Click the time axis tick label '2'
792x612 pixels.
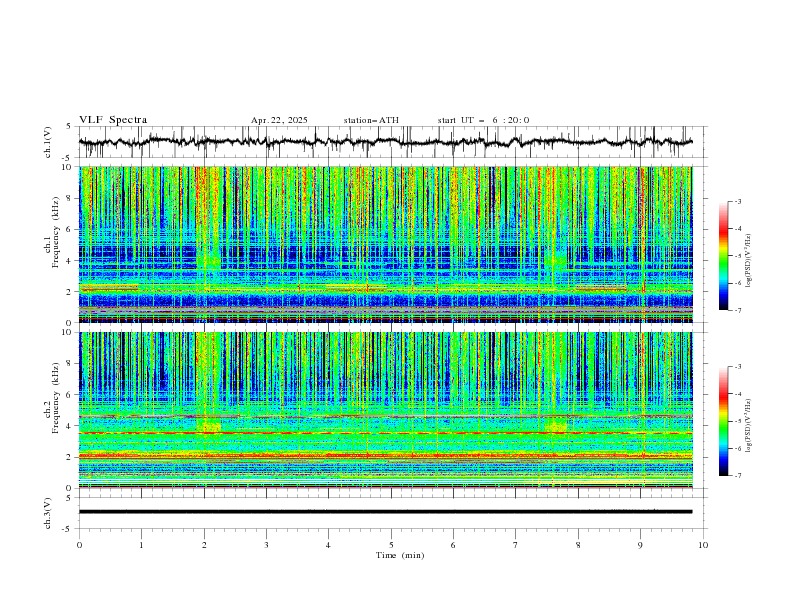(x=204, y=545)
